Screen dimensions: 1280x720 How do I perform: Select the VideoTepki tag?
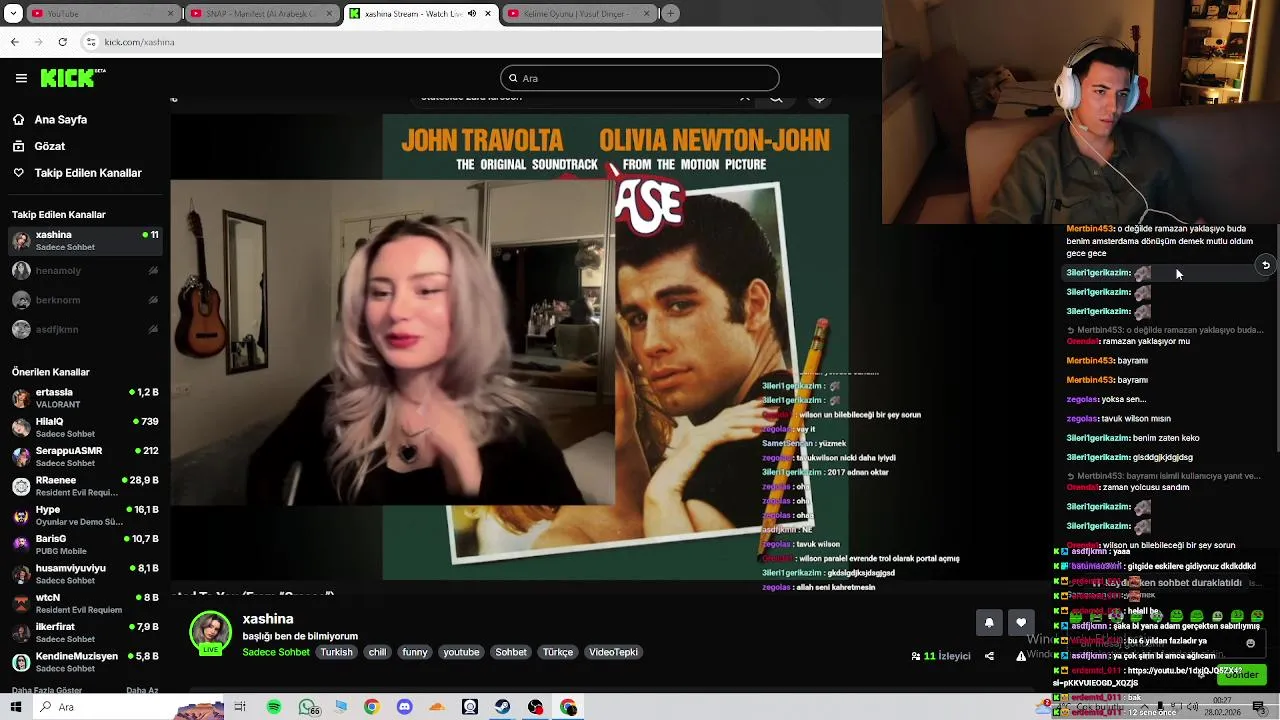[x=613, y=652]
